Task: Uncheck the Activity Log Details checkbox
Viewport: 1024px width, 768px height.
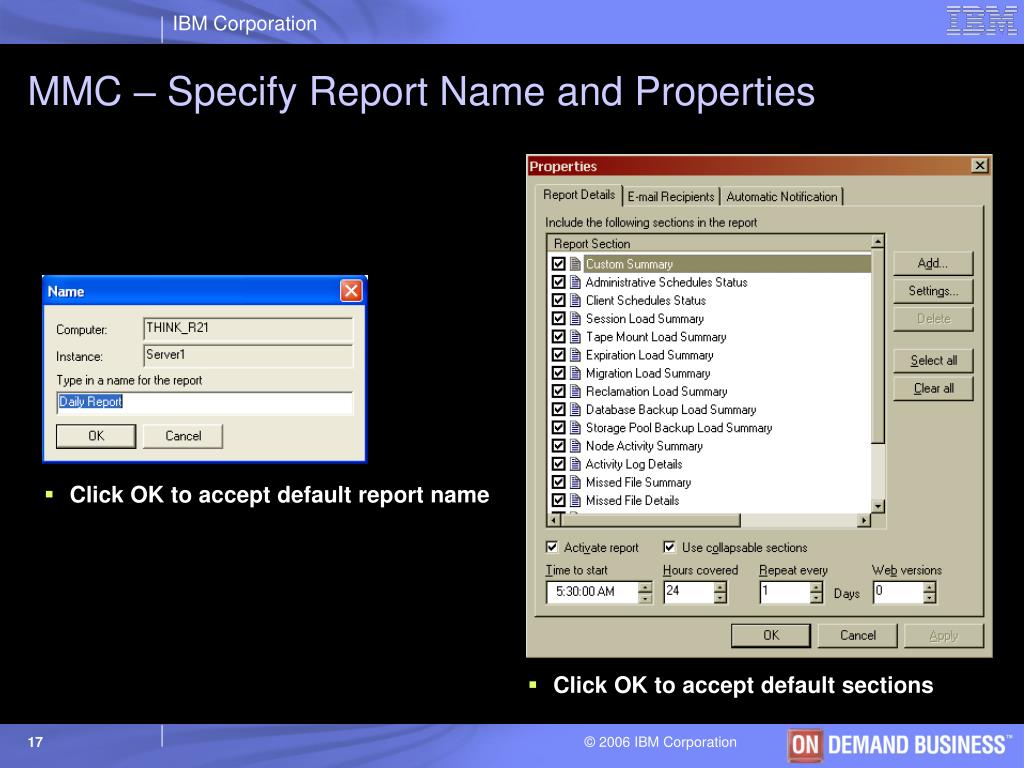Action: point(558,464)
